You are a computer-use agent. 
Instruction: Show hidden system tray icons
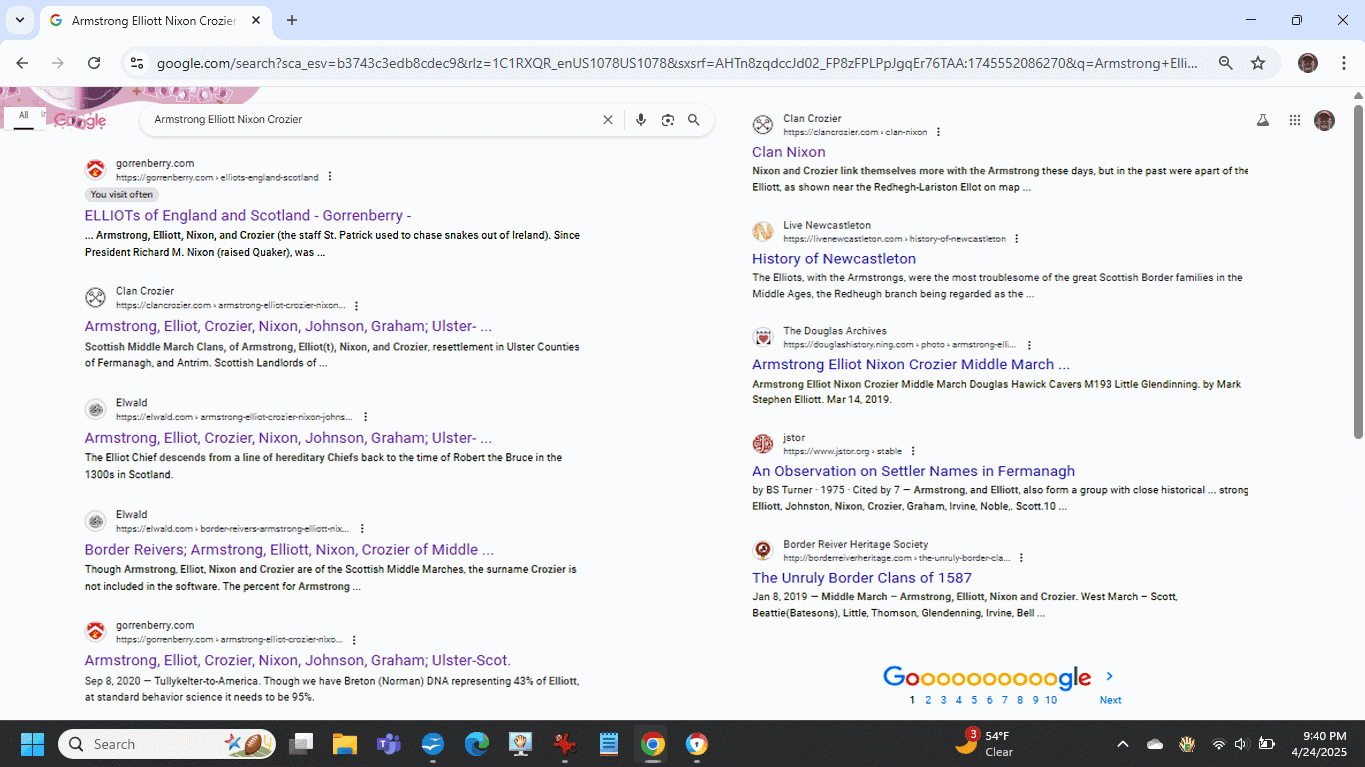pos(1122,744)
